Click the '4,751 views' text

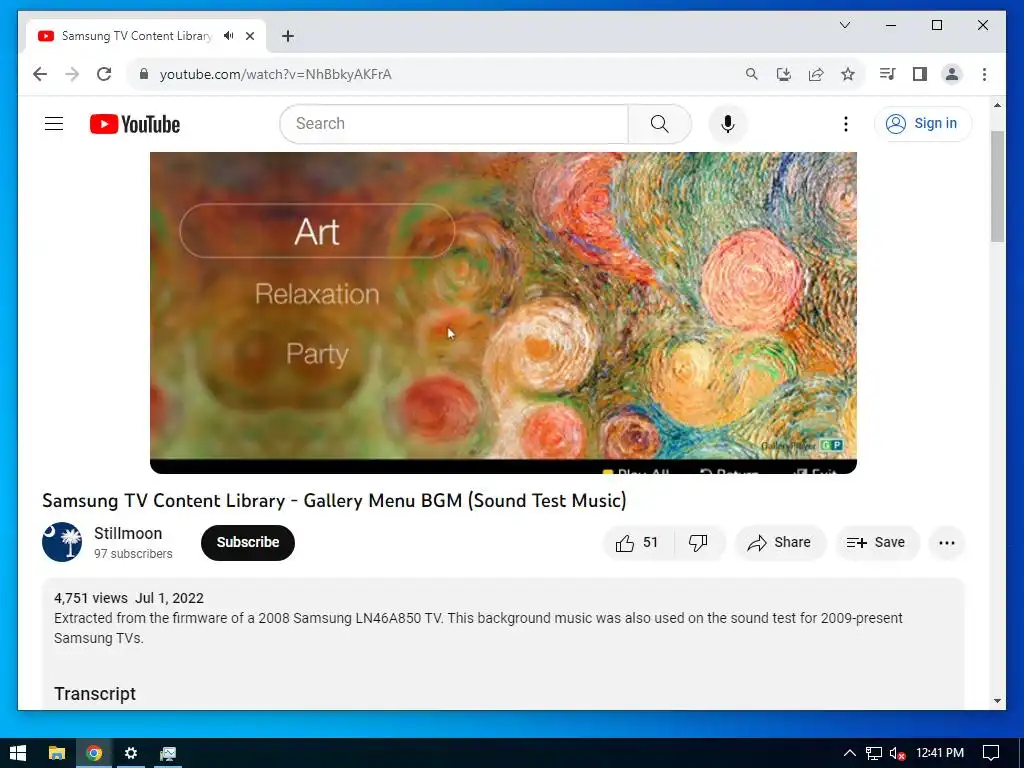point(91,598)
